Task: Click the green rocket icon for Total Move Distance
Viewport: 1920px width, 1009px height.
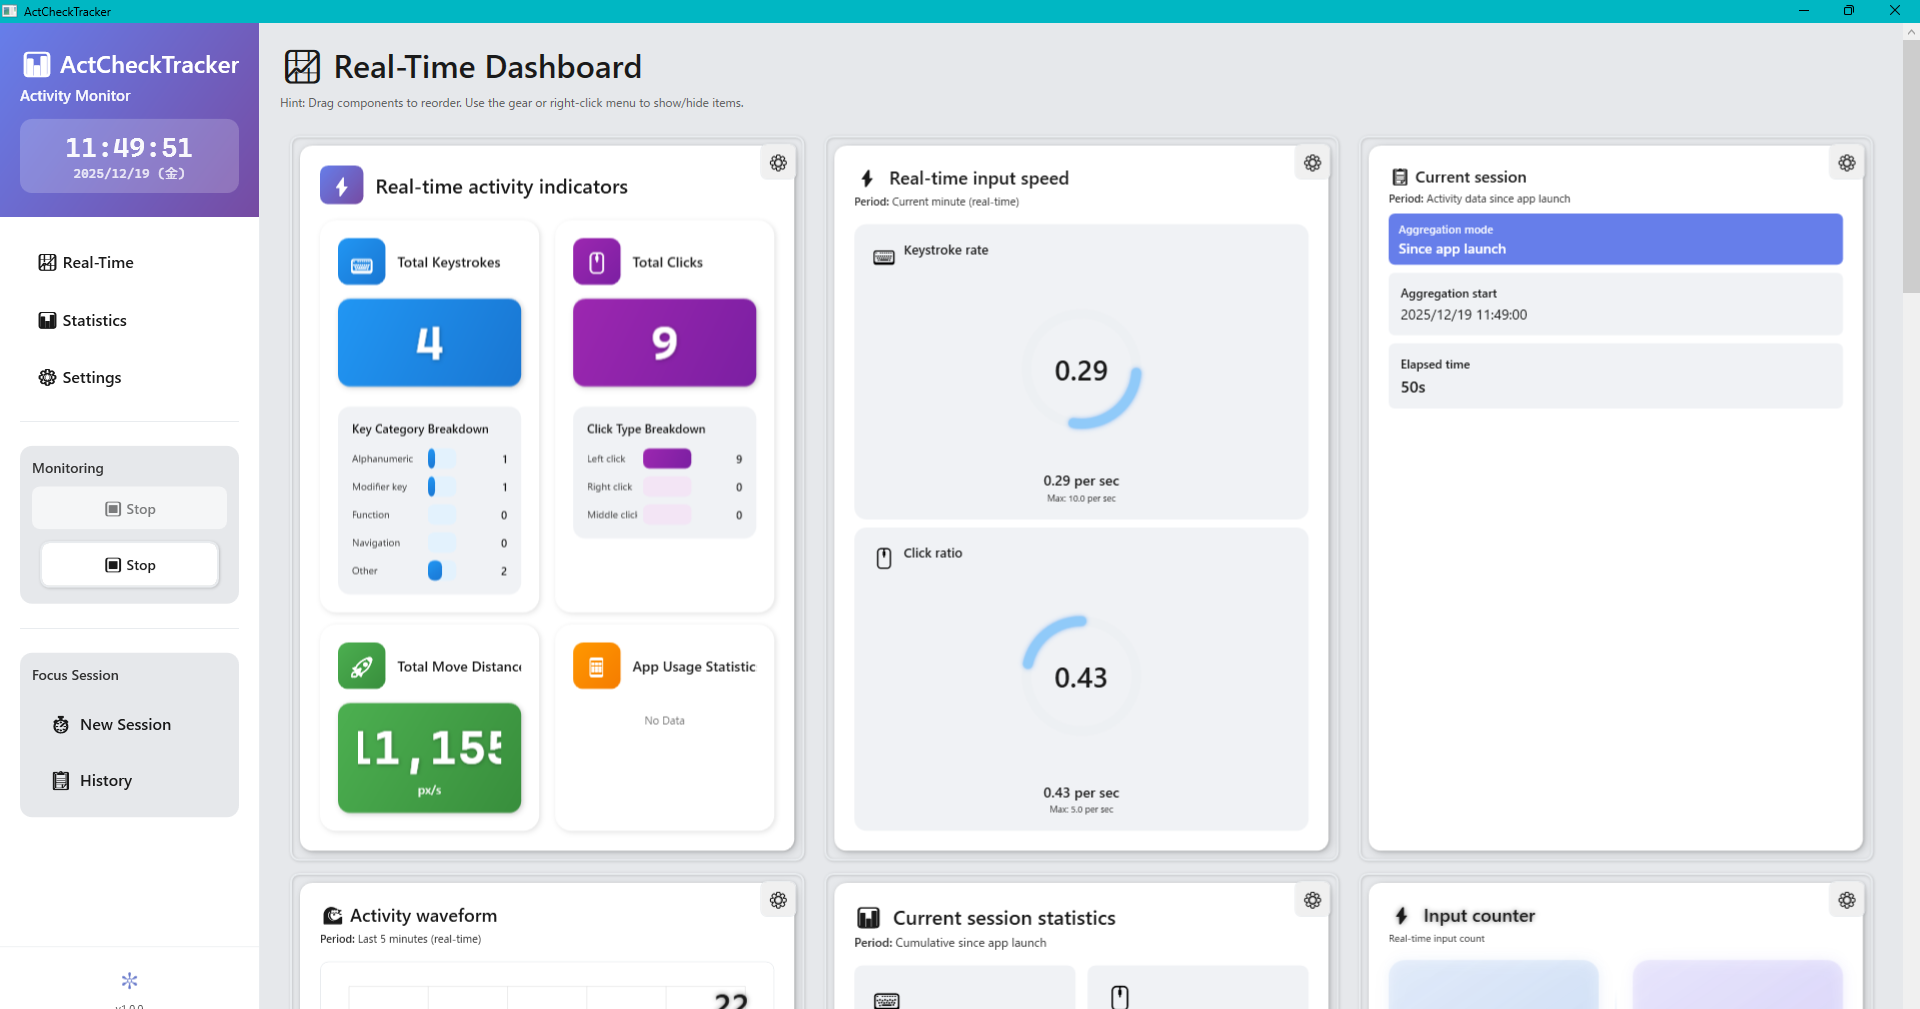Action: pos(361,666)
